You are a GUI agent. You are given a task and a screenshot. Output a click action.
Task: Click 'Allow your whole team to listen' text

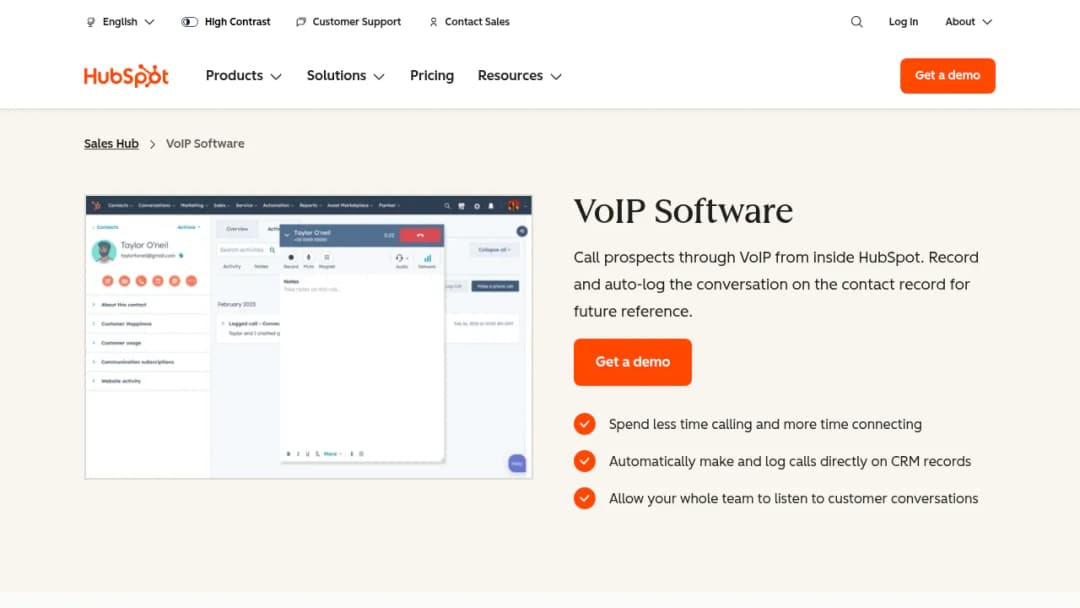793,499
